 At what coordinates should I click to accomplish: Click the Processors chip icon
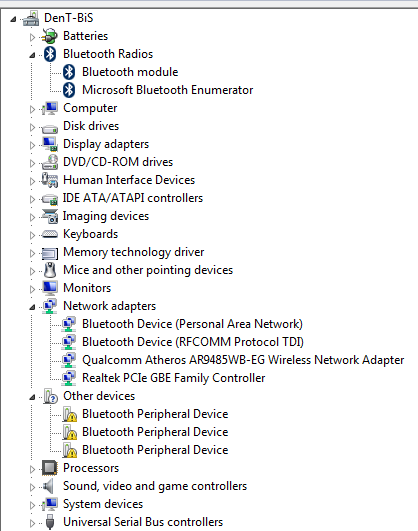(x=50, y=468)
